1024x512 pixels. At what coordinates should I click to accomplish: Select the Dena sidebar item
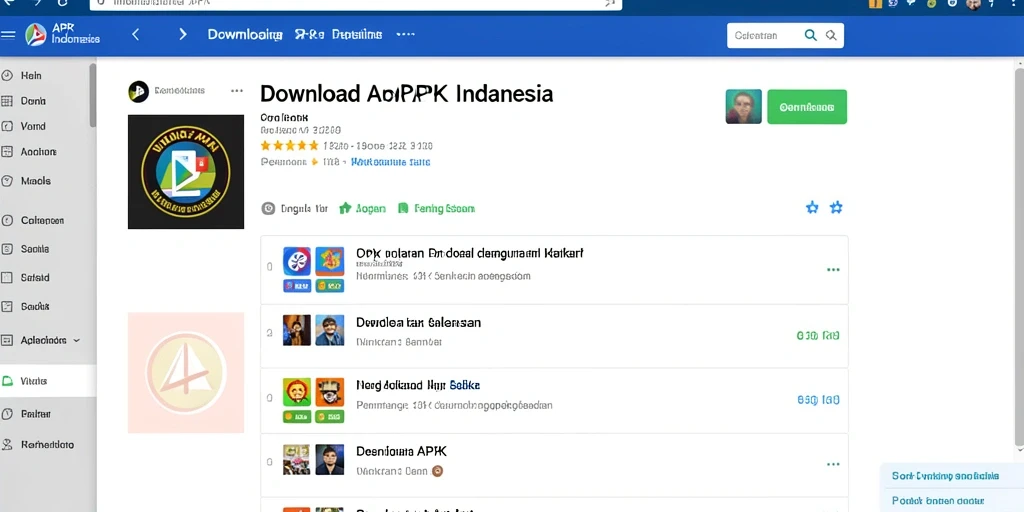pos(33,101)
